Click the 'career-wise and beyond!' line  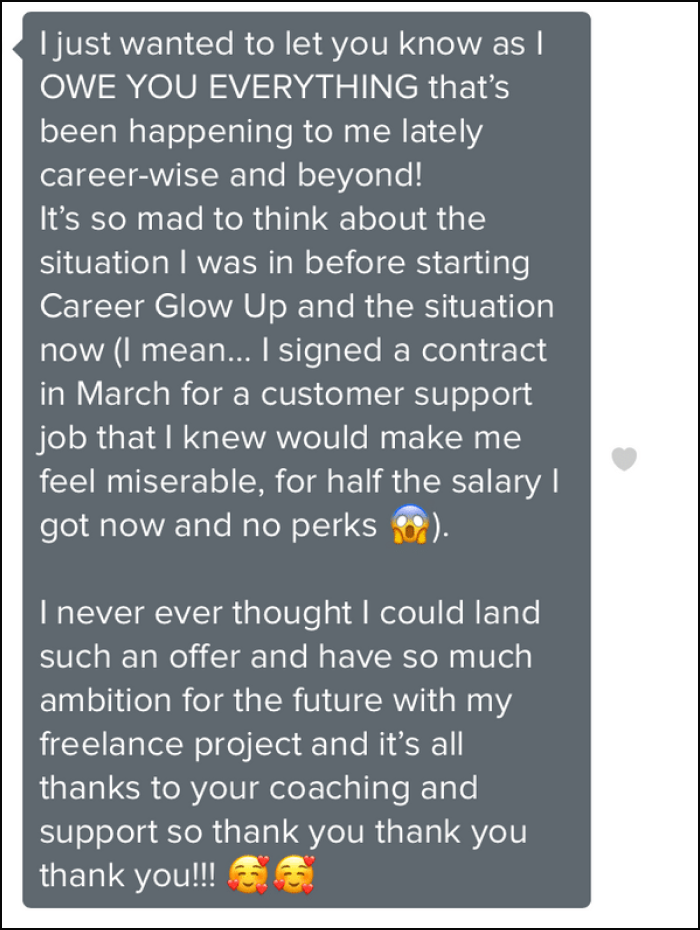click(x=230, y=175)
